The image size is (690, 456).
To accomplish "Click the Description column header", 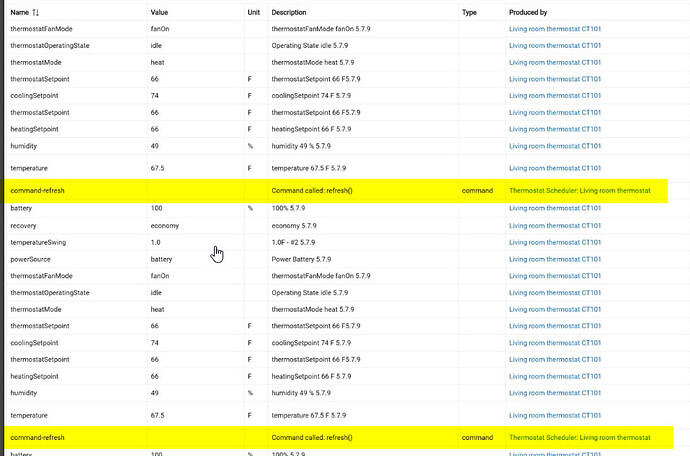I will pyautogui.click(x=289, y=12).
